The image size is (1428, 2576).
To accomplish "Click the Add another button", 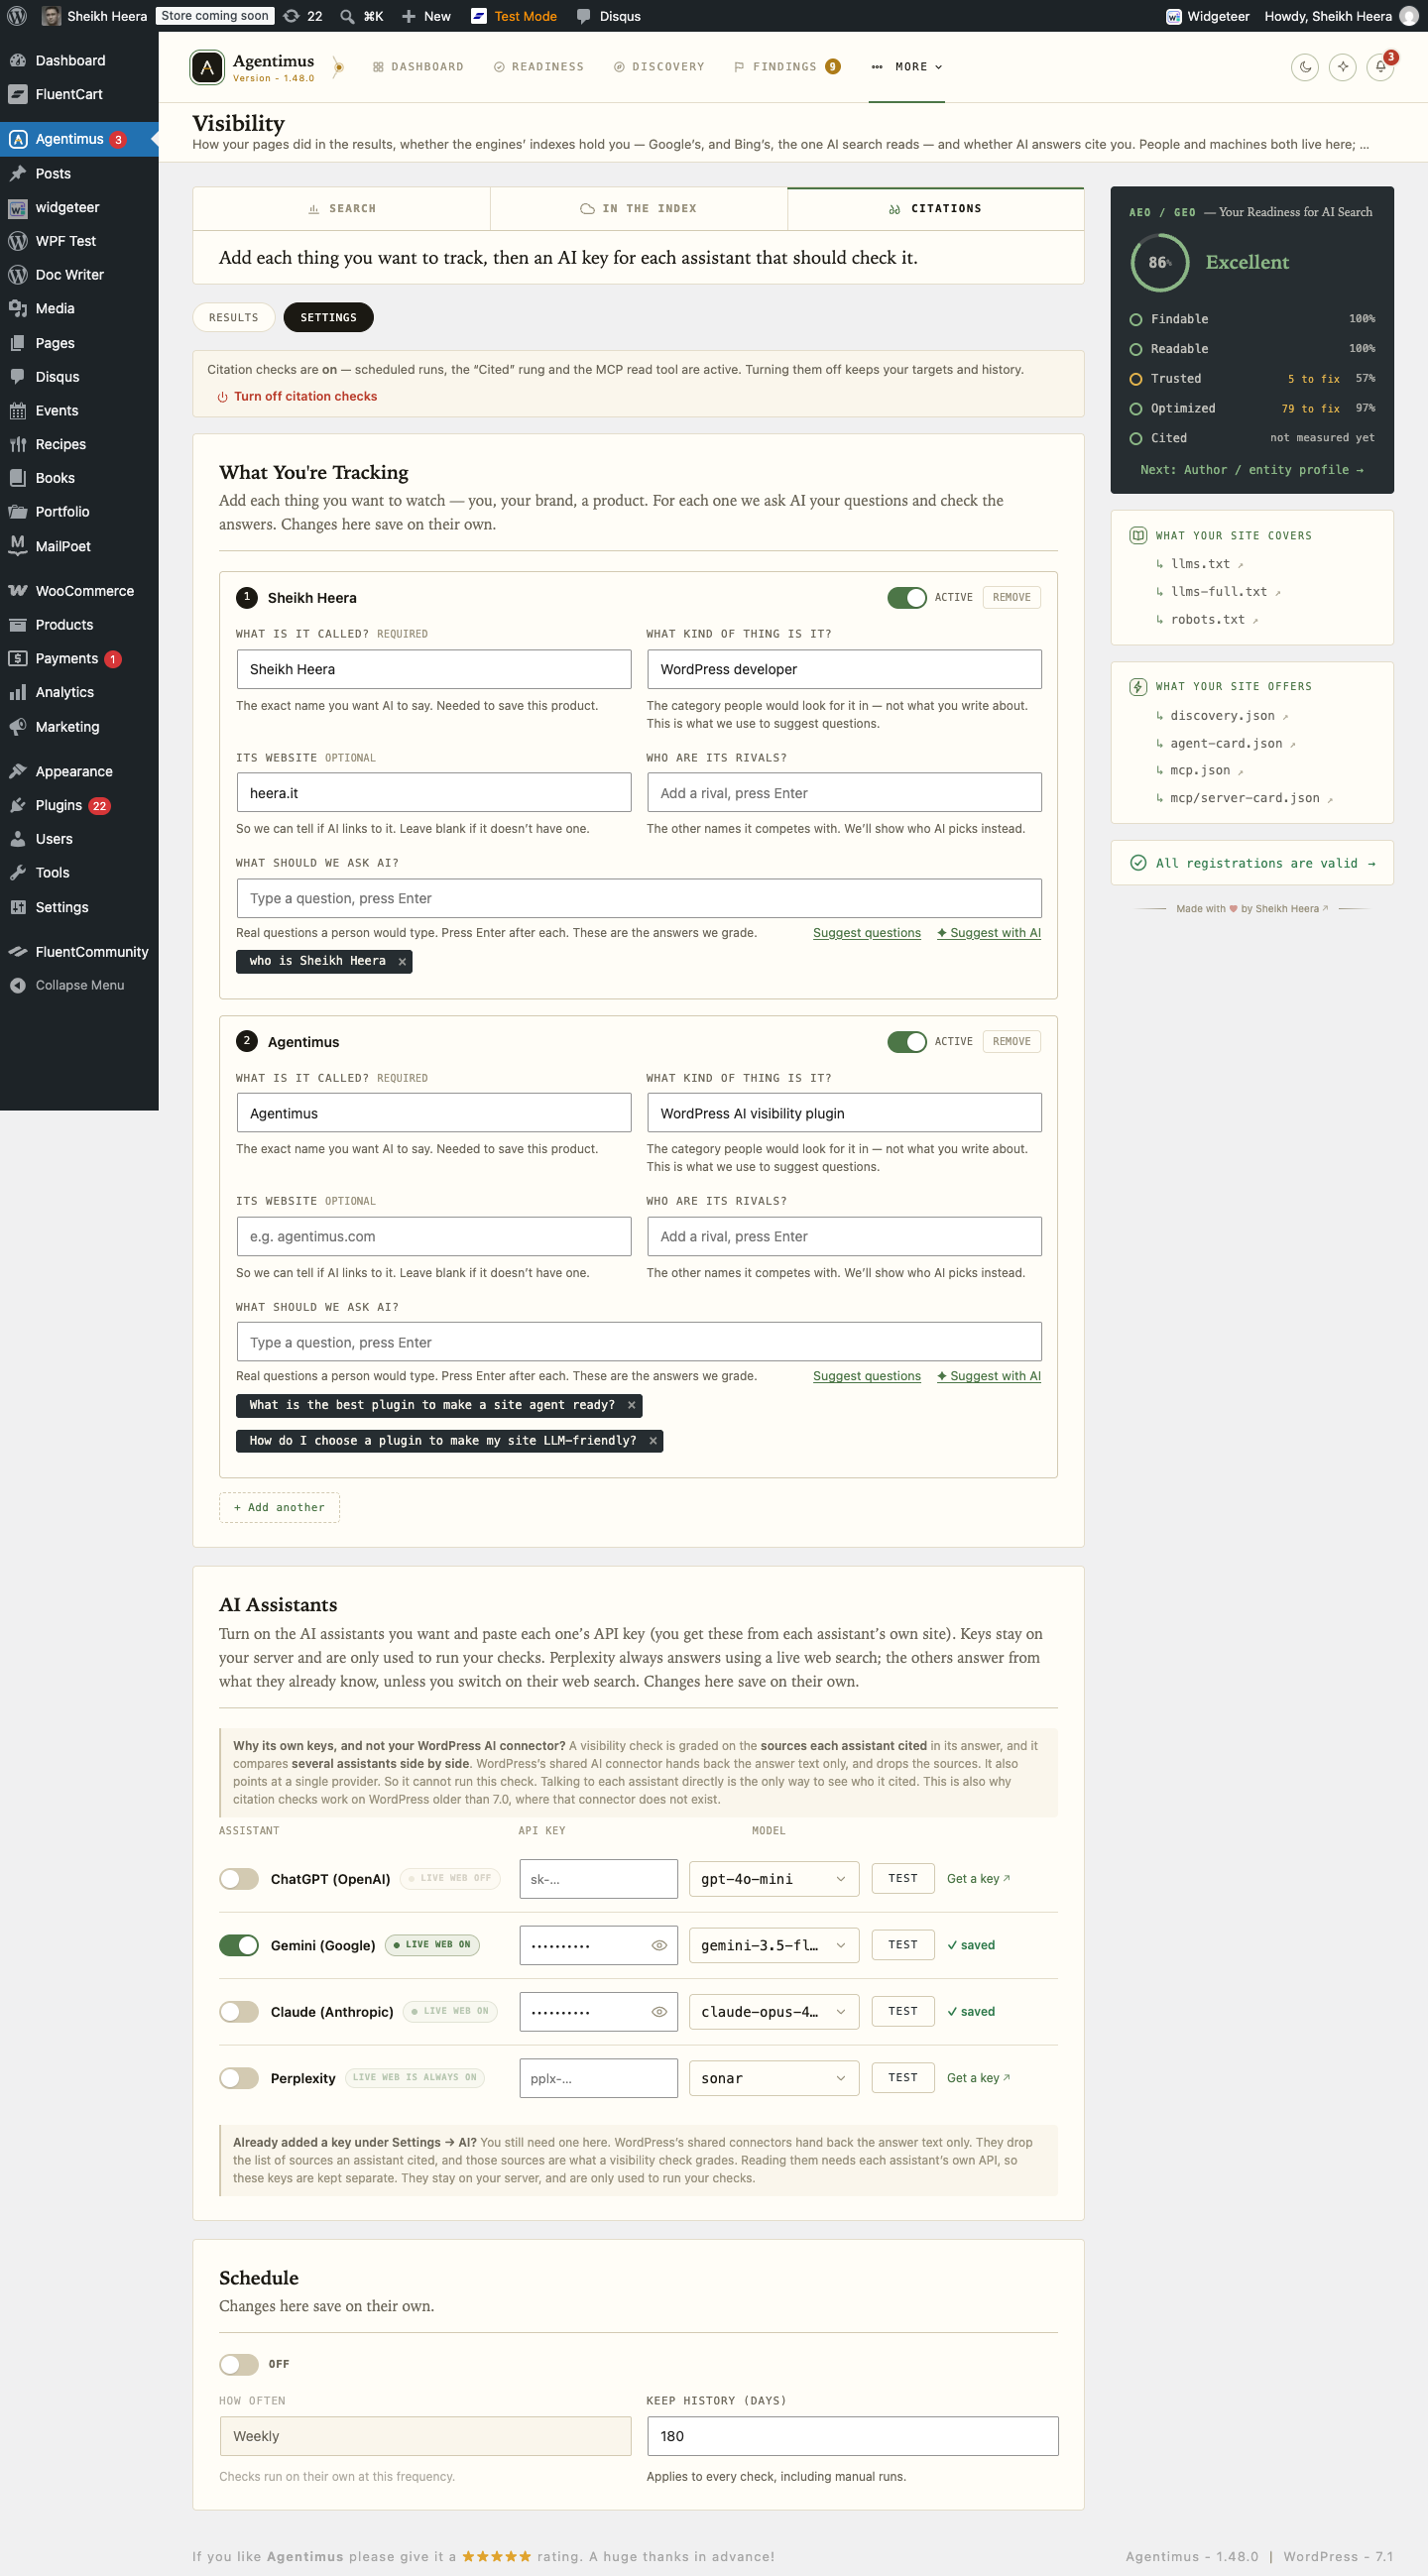I will [x=279, y=1508].
